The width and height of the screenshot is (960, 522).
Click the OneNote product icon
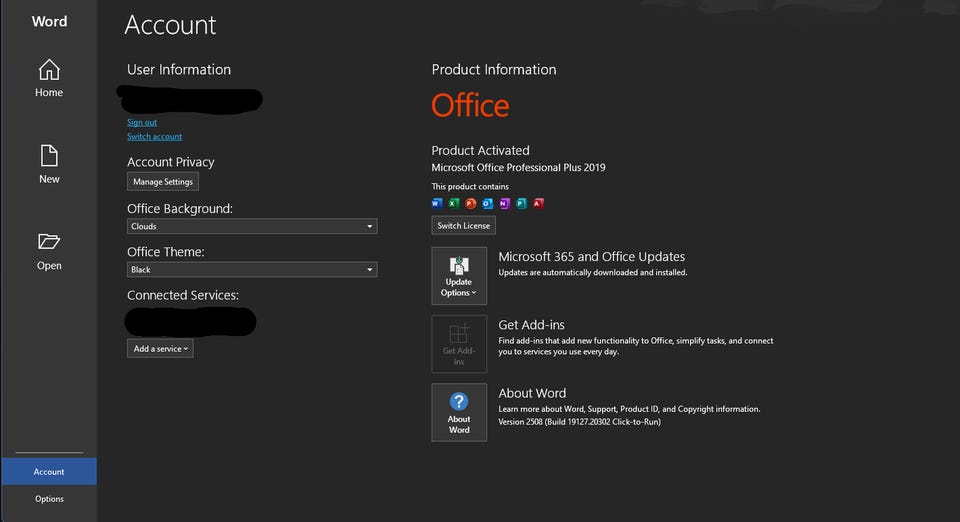tap(504, 203)
